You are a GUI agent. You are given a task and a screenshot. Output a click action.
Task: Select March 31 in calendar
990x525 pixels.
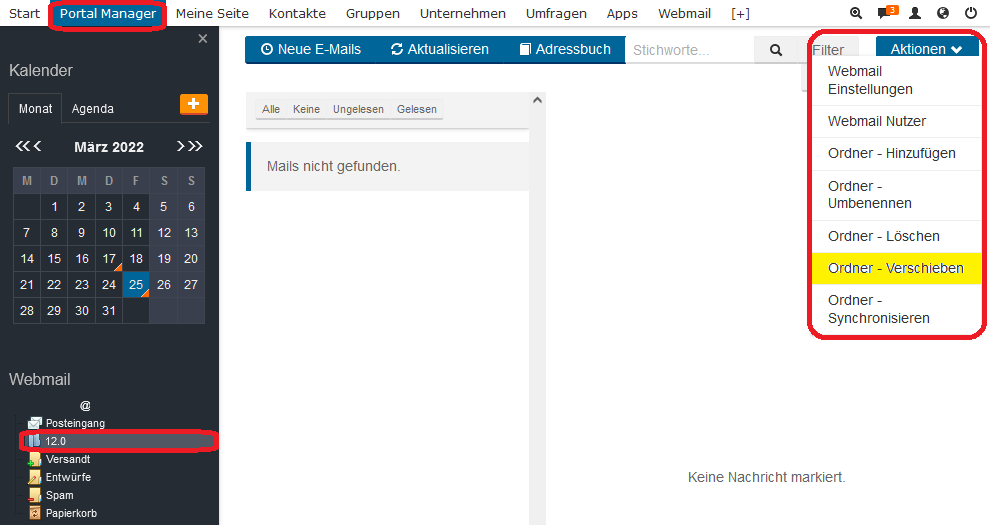[x=109, y=310]
